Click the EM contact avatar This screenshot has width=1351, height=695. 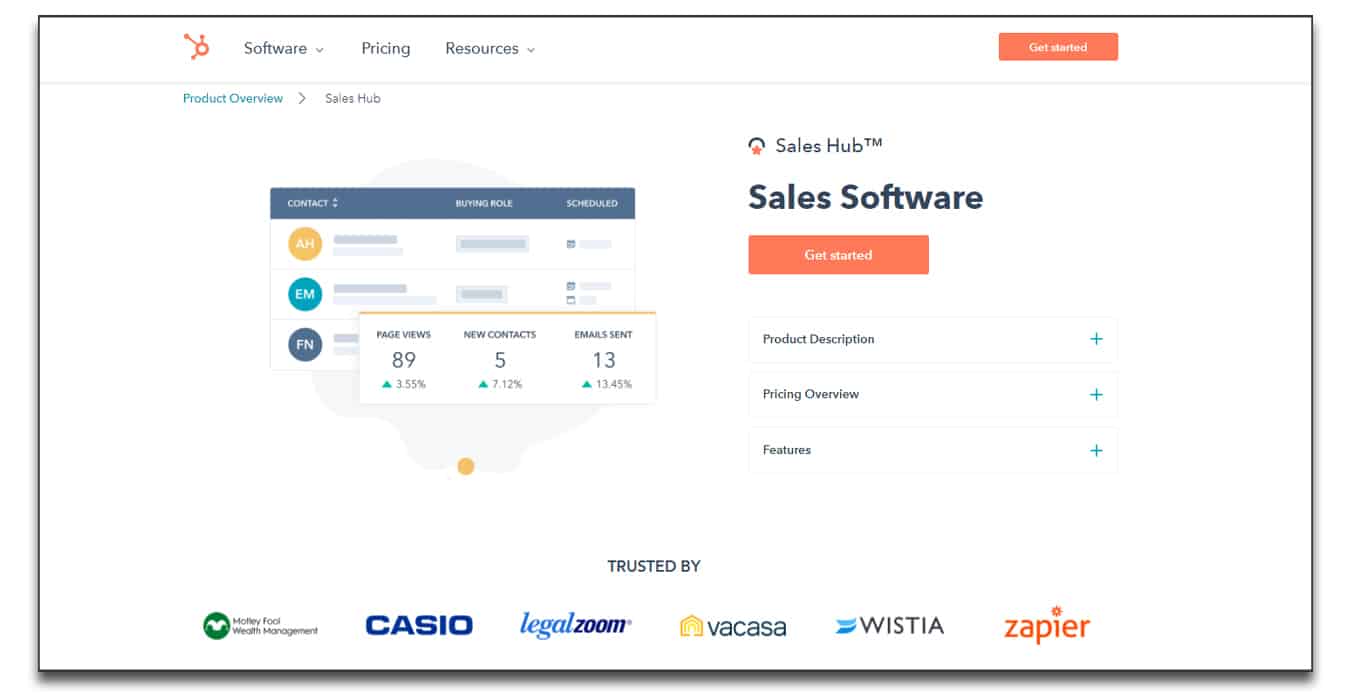[x=305, y=294]
